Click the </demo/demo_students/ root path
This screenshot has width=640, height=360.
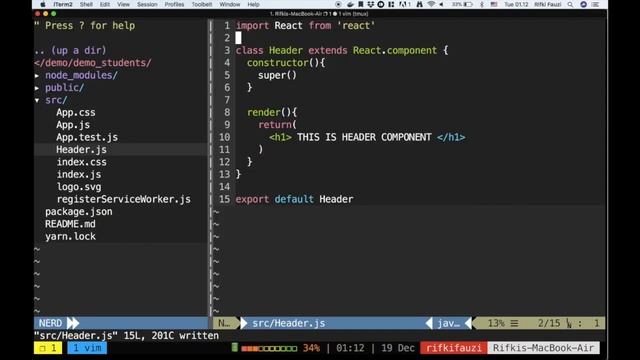tap(93, 63)
